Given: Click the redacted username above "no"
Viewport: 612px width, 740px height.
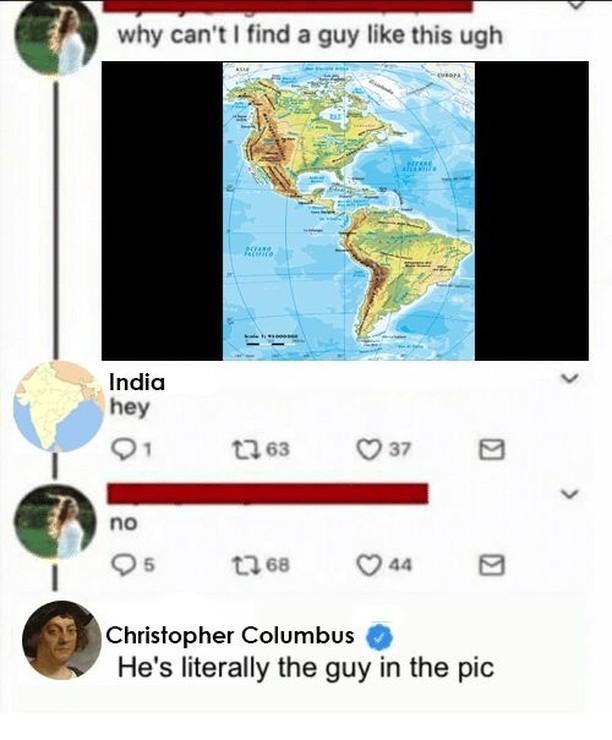Looking at the screenshot, I should click(268, 493).
